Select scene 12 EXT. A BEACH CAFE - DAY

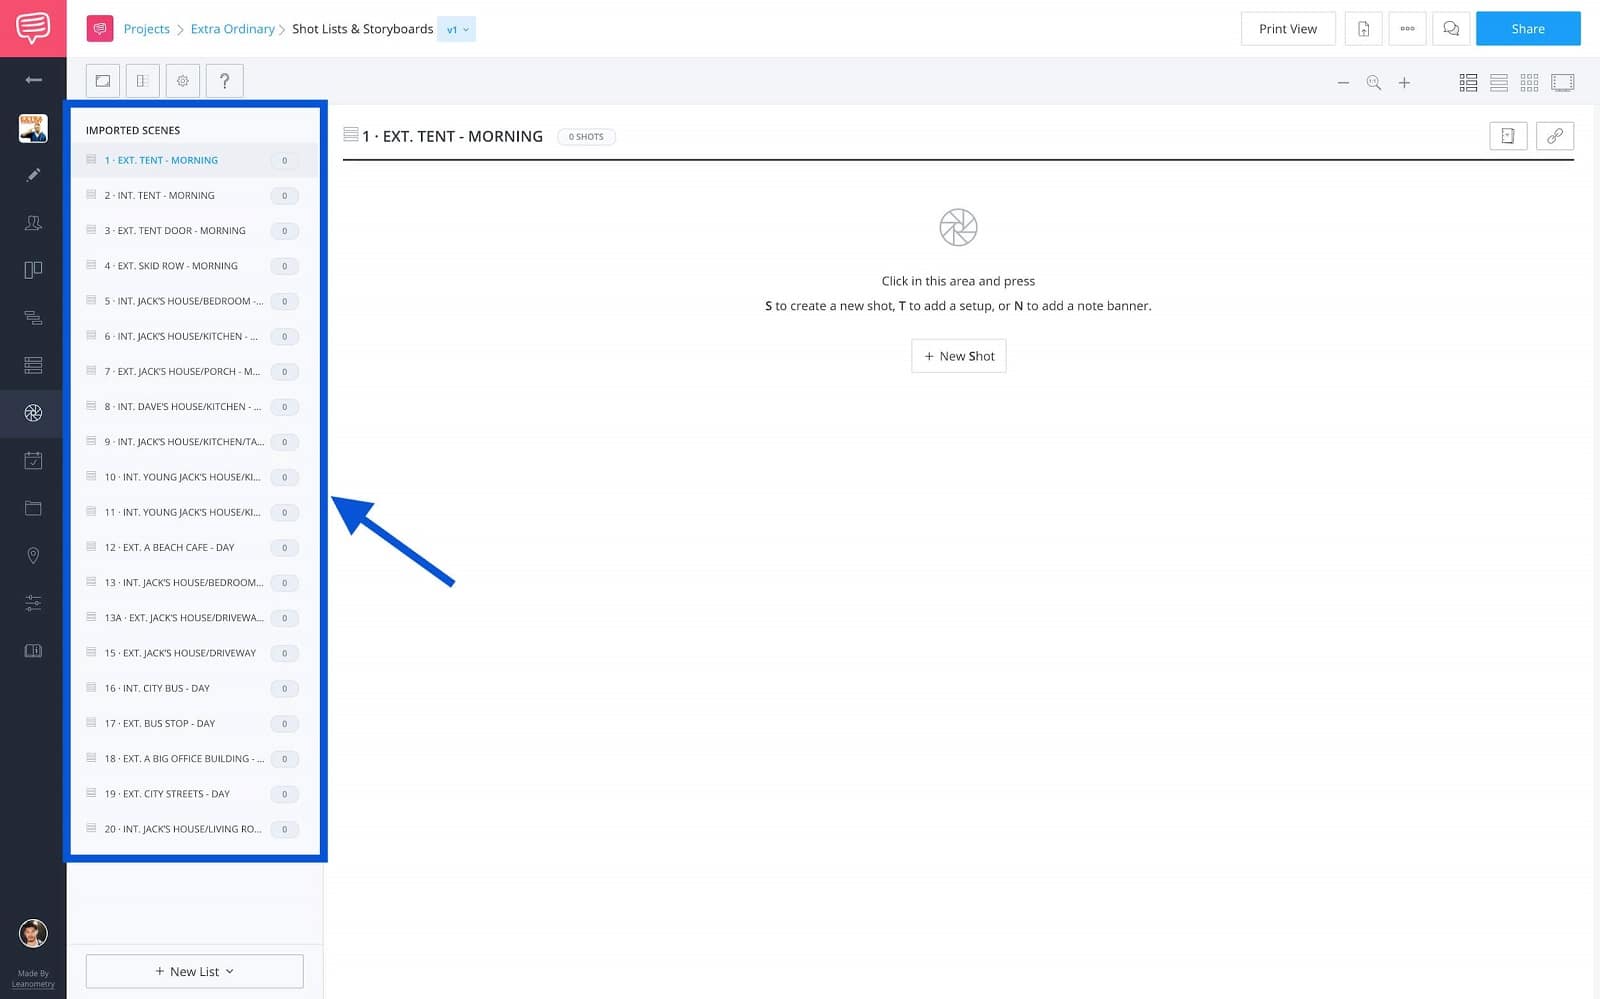169,548
